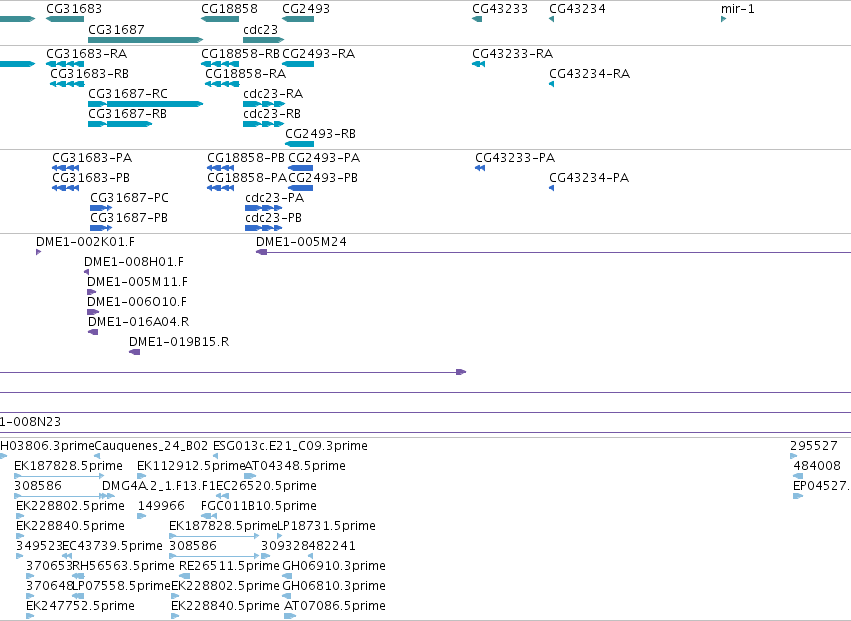851x621 pixels.
Task: Open the CG18858-PA protein label
Action: tap(247, 178)
